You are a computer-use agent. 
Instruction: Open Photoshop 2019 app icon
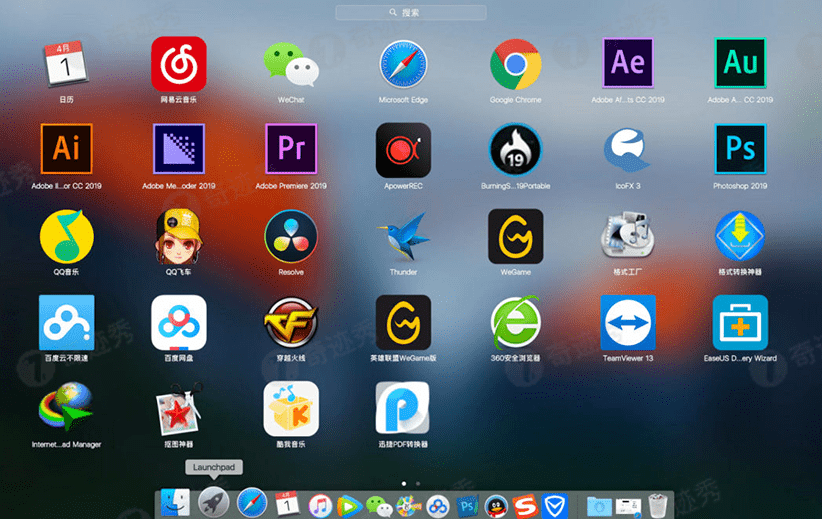pos(740,149)
